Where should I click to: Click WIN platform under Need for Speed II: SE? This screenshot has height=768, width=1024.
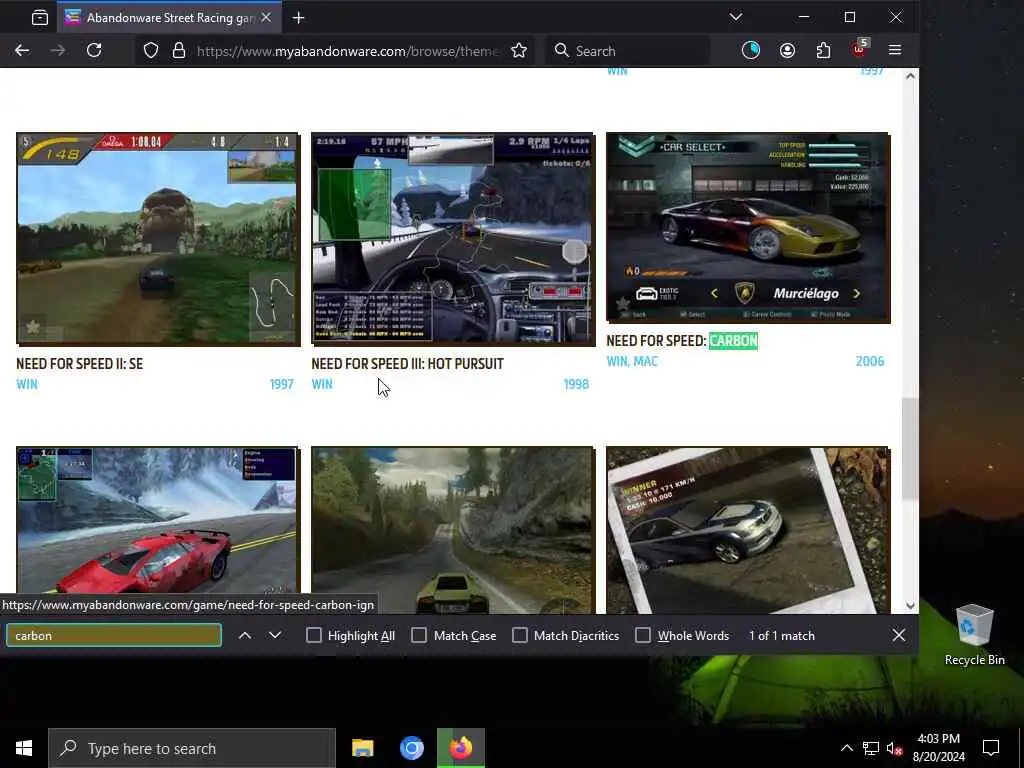[27, 384]
